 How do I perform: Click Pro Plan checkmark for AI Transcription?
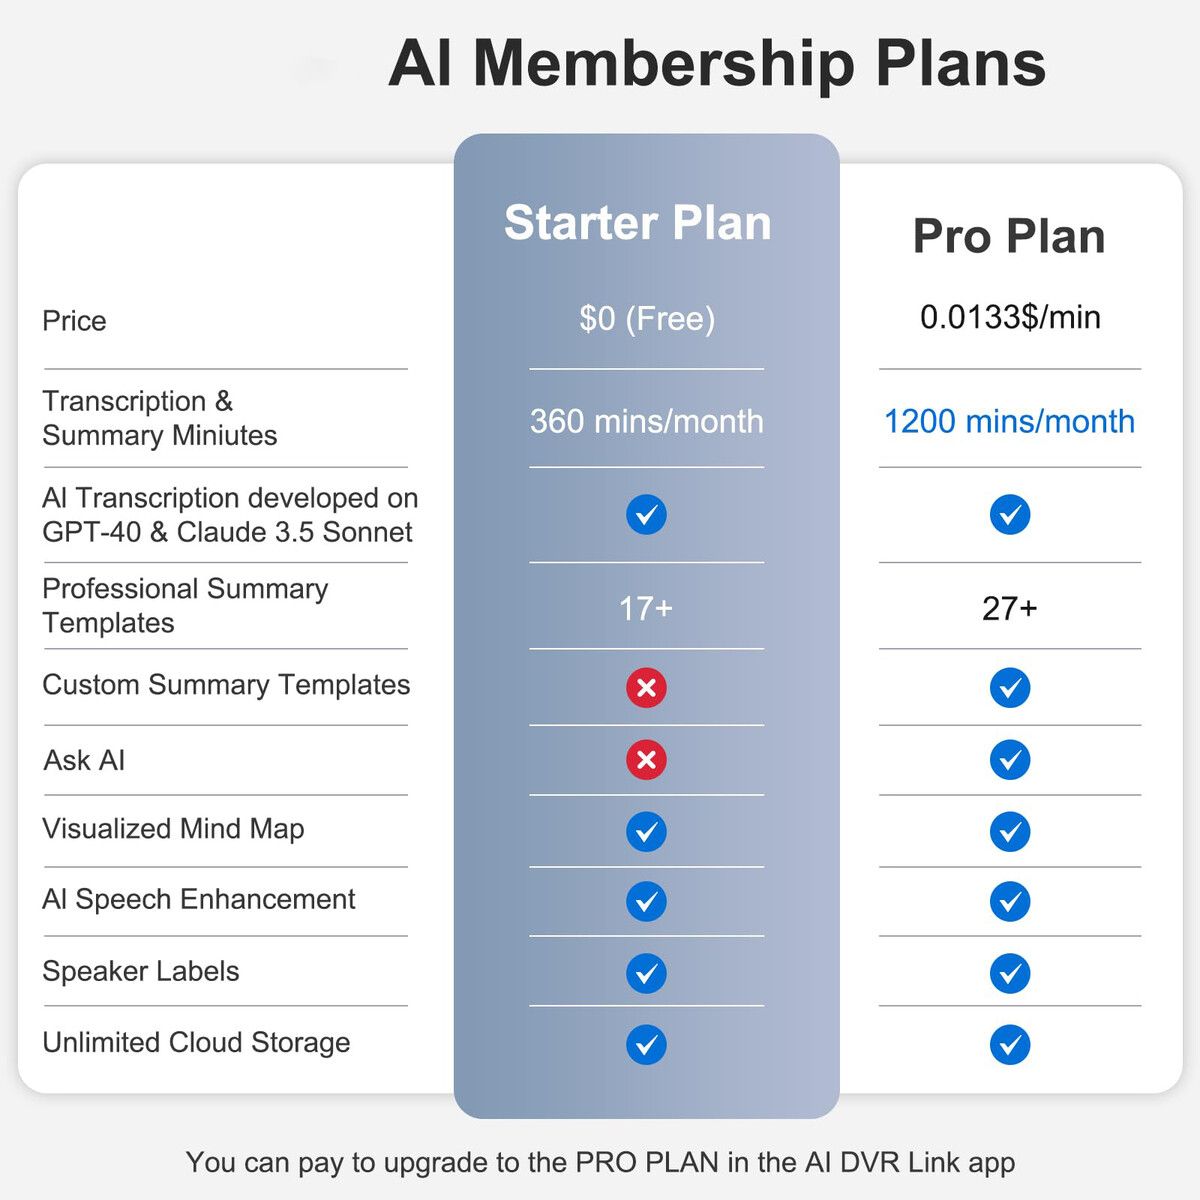[1010, 515]
